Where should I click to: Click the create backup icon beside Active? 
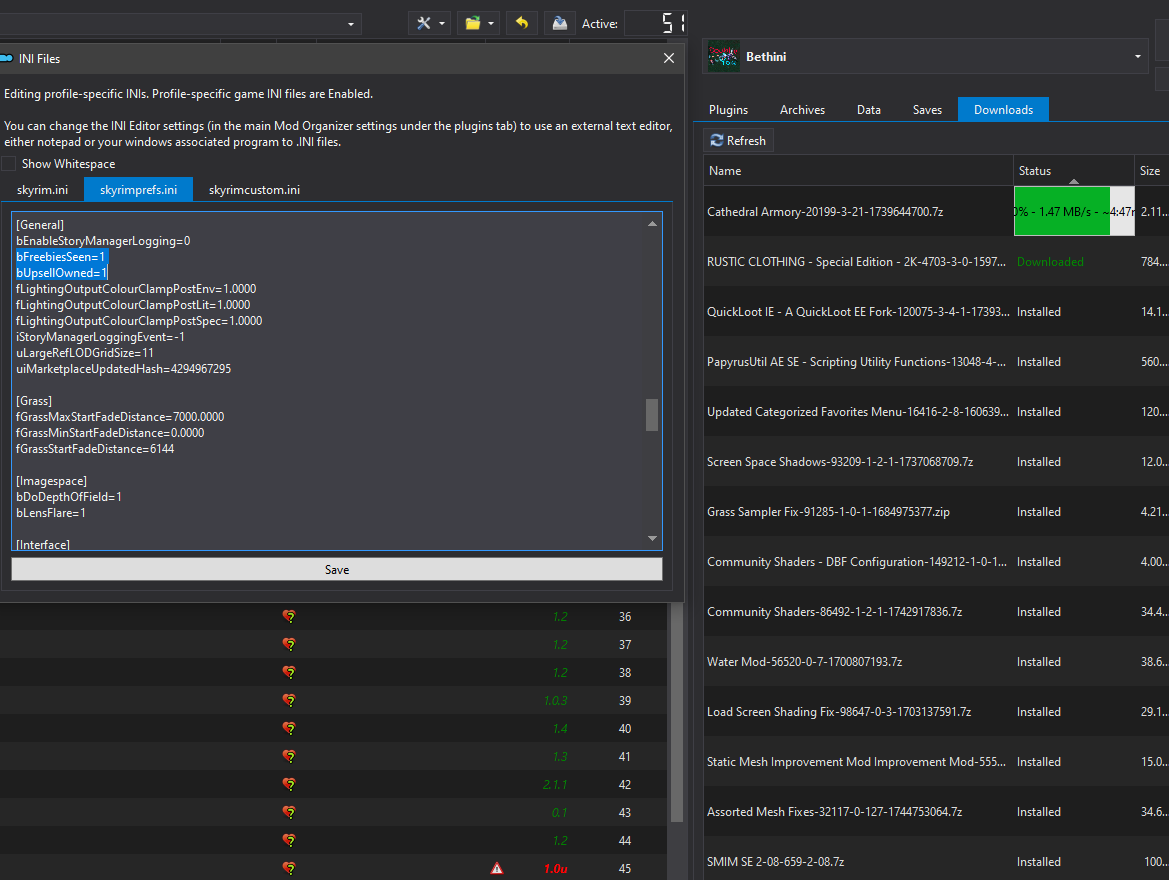(x=560, y=23)
